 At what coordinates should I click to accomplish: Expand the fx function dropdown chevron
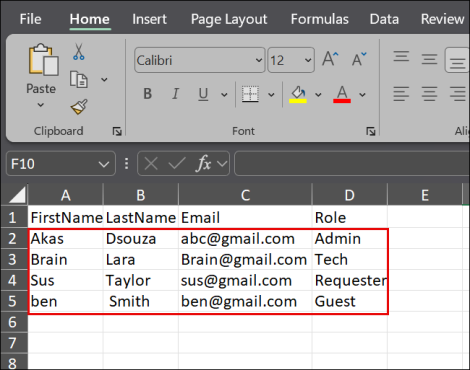(222, 164)
